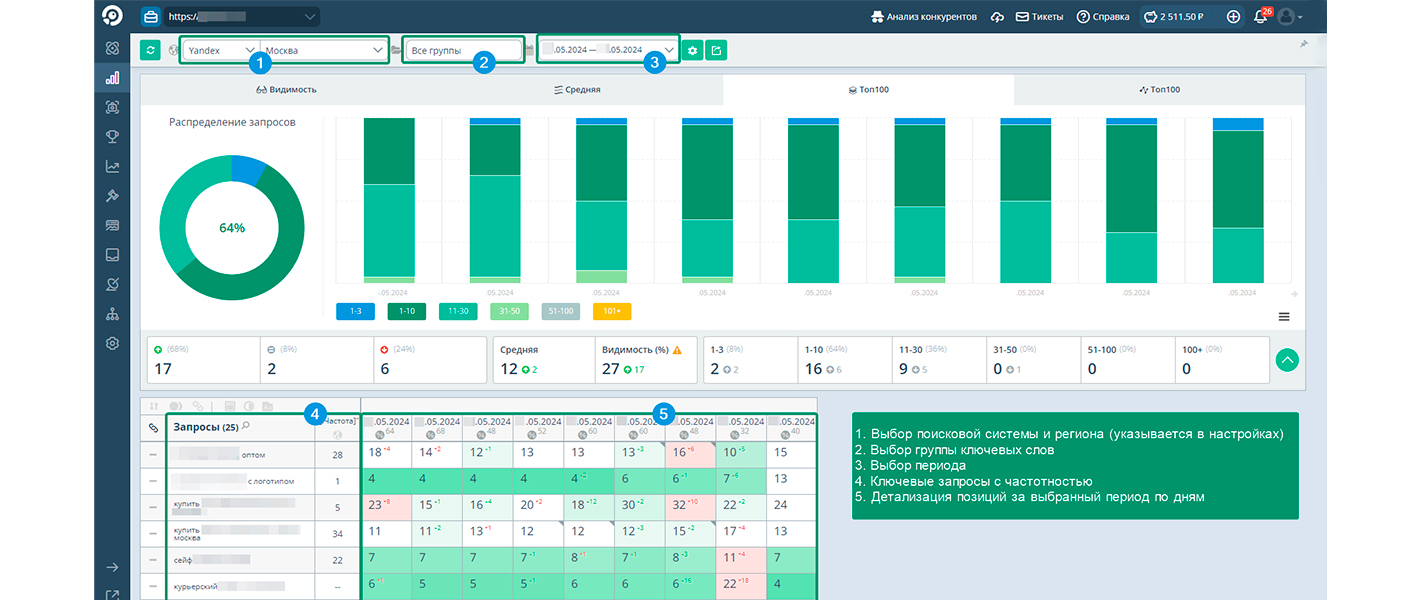Open the Справка help link
The image size is (1420, 600).
pos(1103,17)
